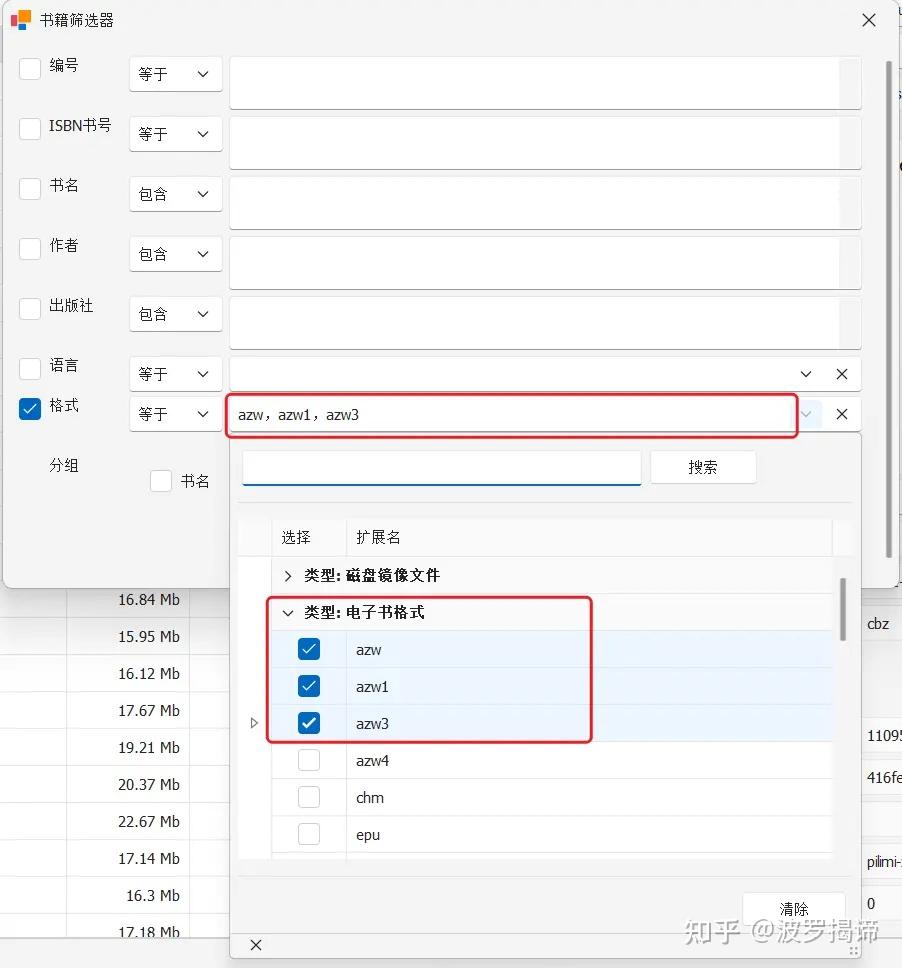902x968 pixels.
Task: Click the 搜索 button
Action: pos(703,467)
